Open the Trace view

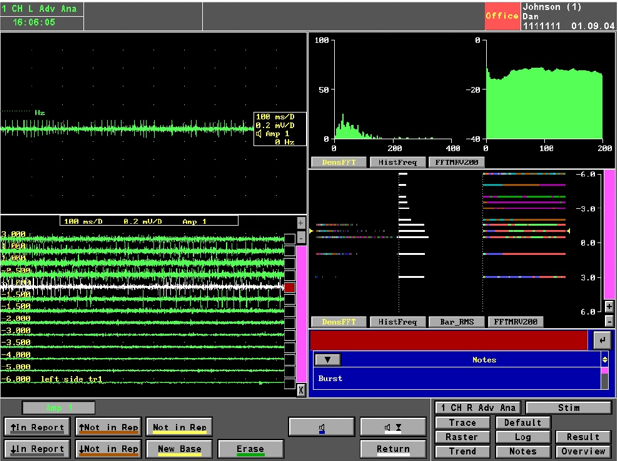coord(462,423)
